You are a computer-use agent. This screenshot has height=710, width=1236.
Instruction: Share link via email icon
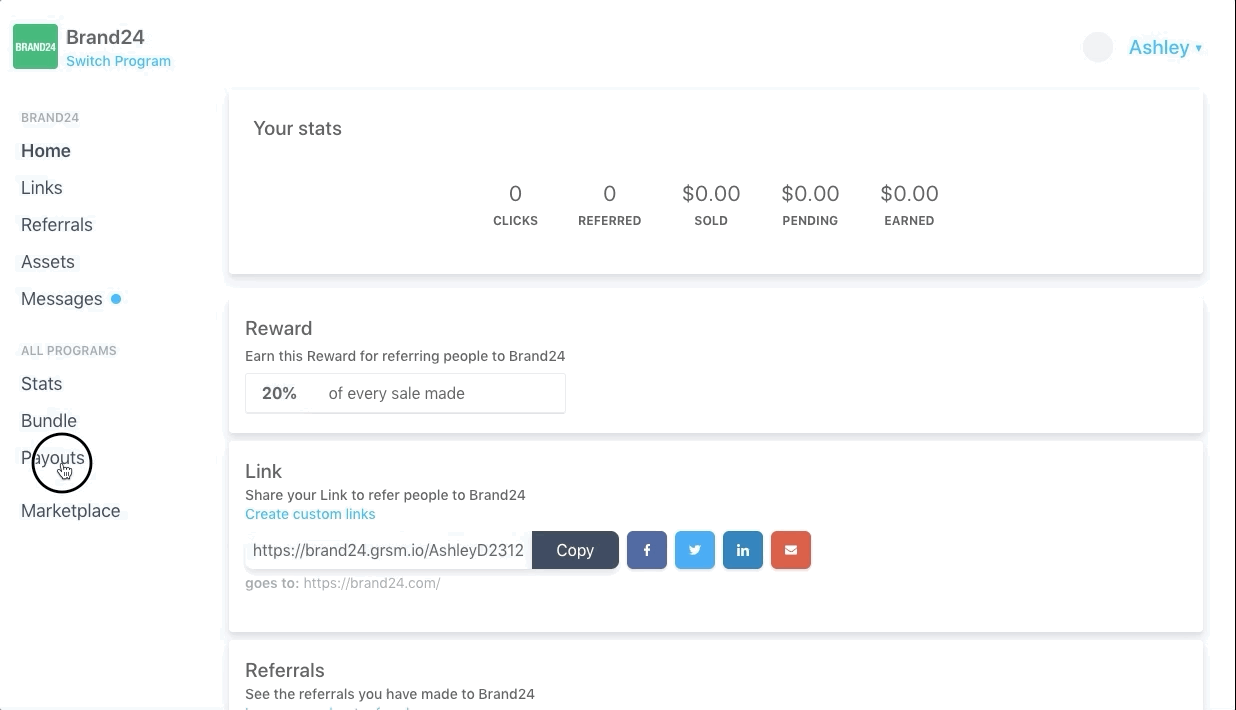click(x=791, y=550)
